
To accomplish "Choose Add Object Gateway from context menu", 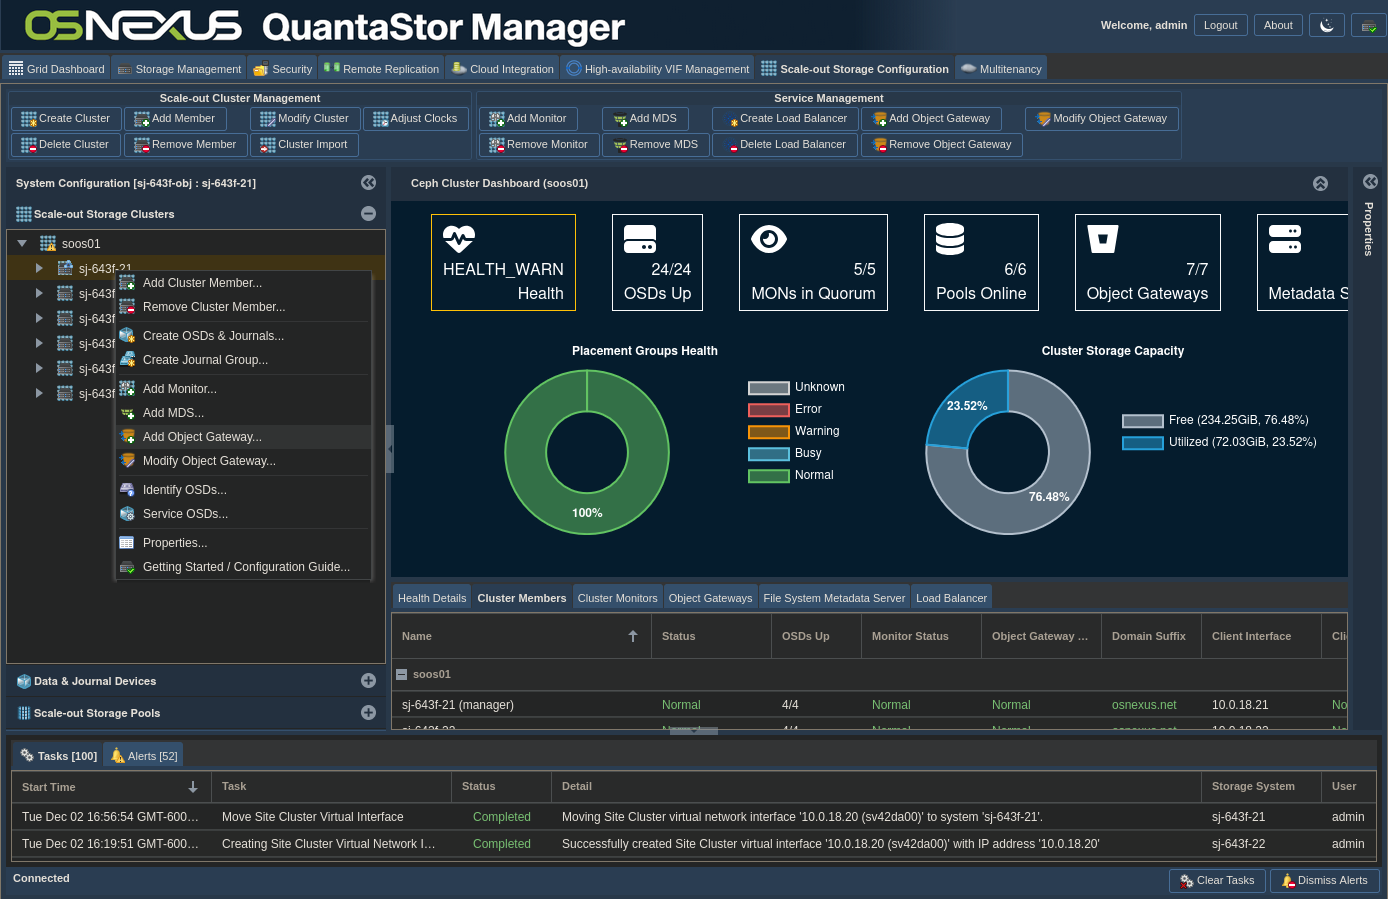I will coord(202,437).
